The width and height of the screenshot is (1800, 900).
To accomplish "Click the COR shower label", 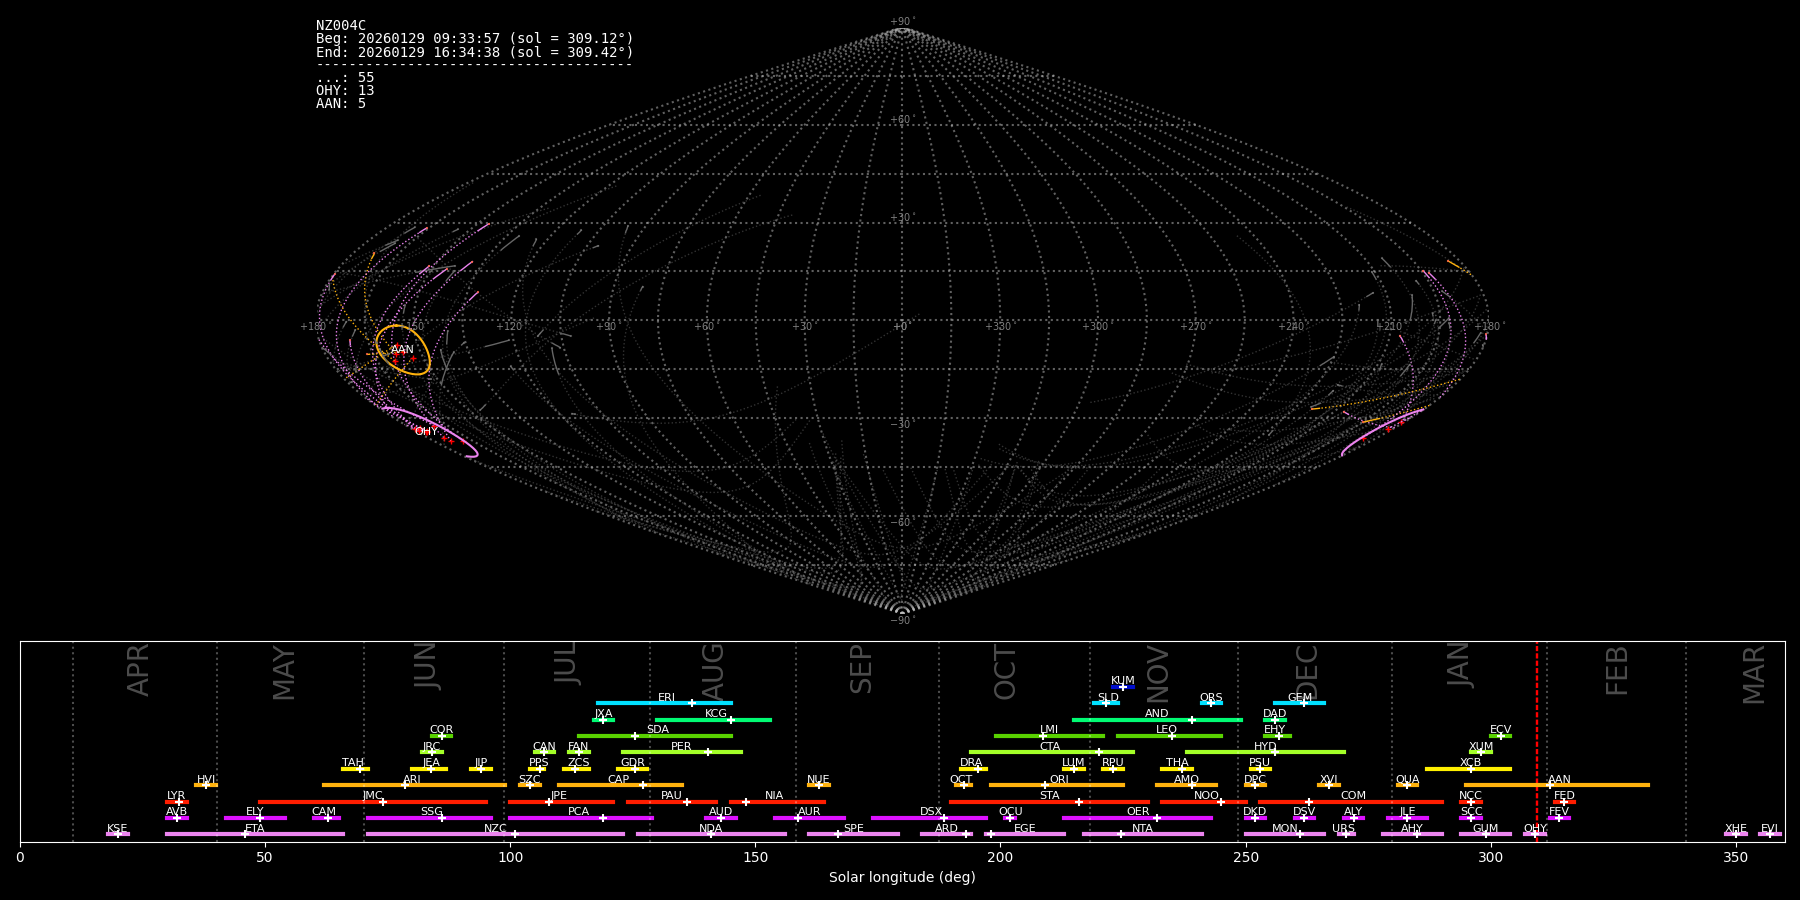I will click(441, 729).
